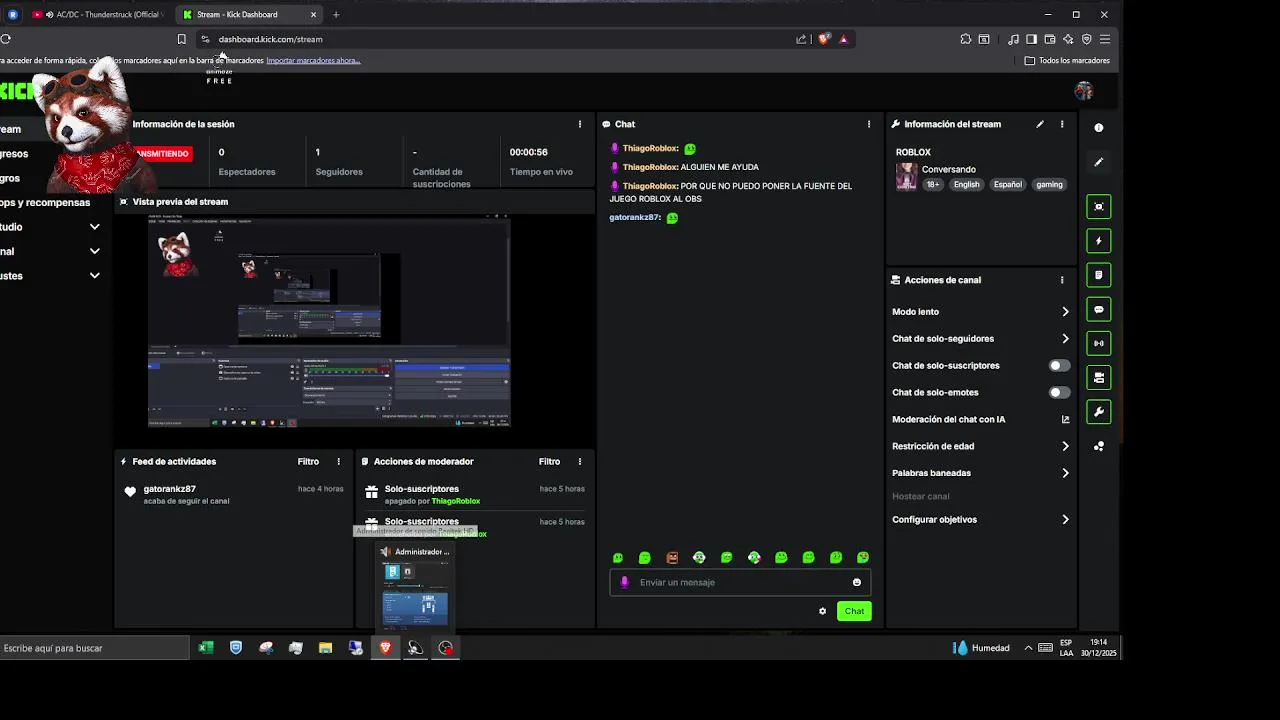Click Humedad weather widget in taskbar

(981, 648)
